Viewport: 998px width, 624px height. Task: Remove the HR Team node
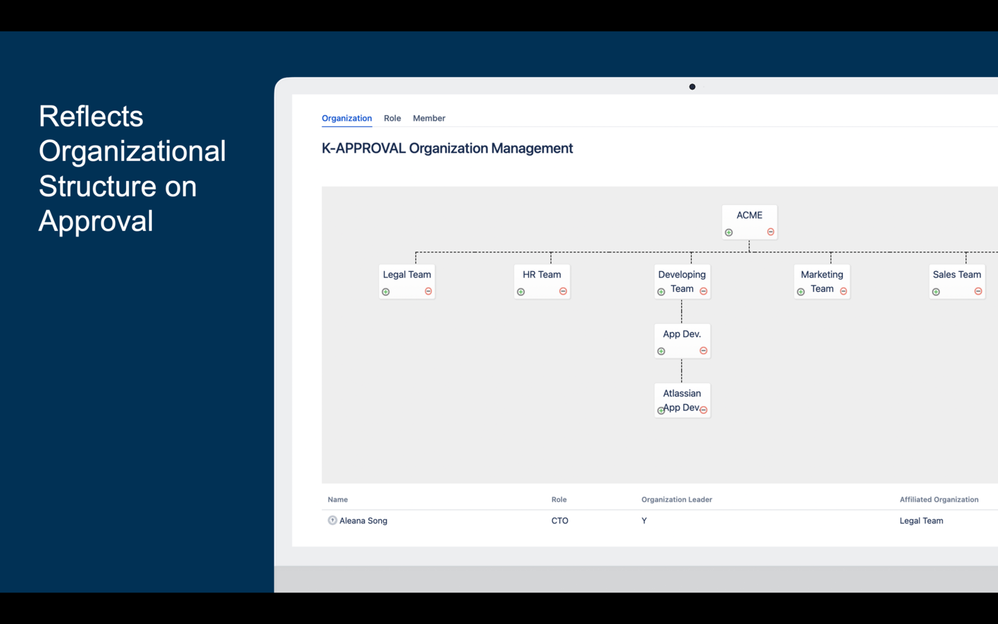563,291
